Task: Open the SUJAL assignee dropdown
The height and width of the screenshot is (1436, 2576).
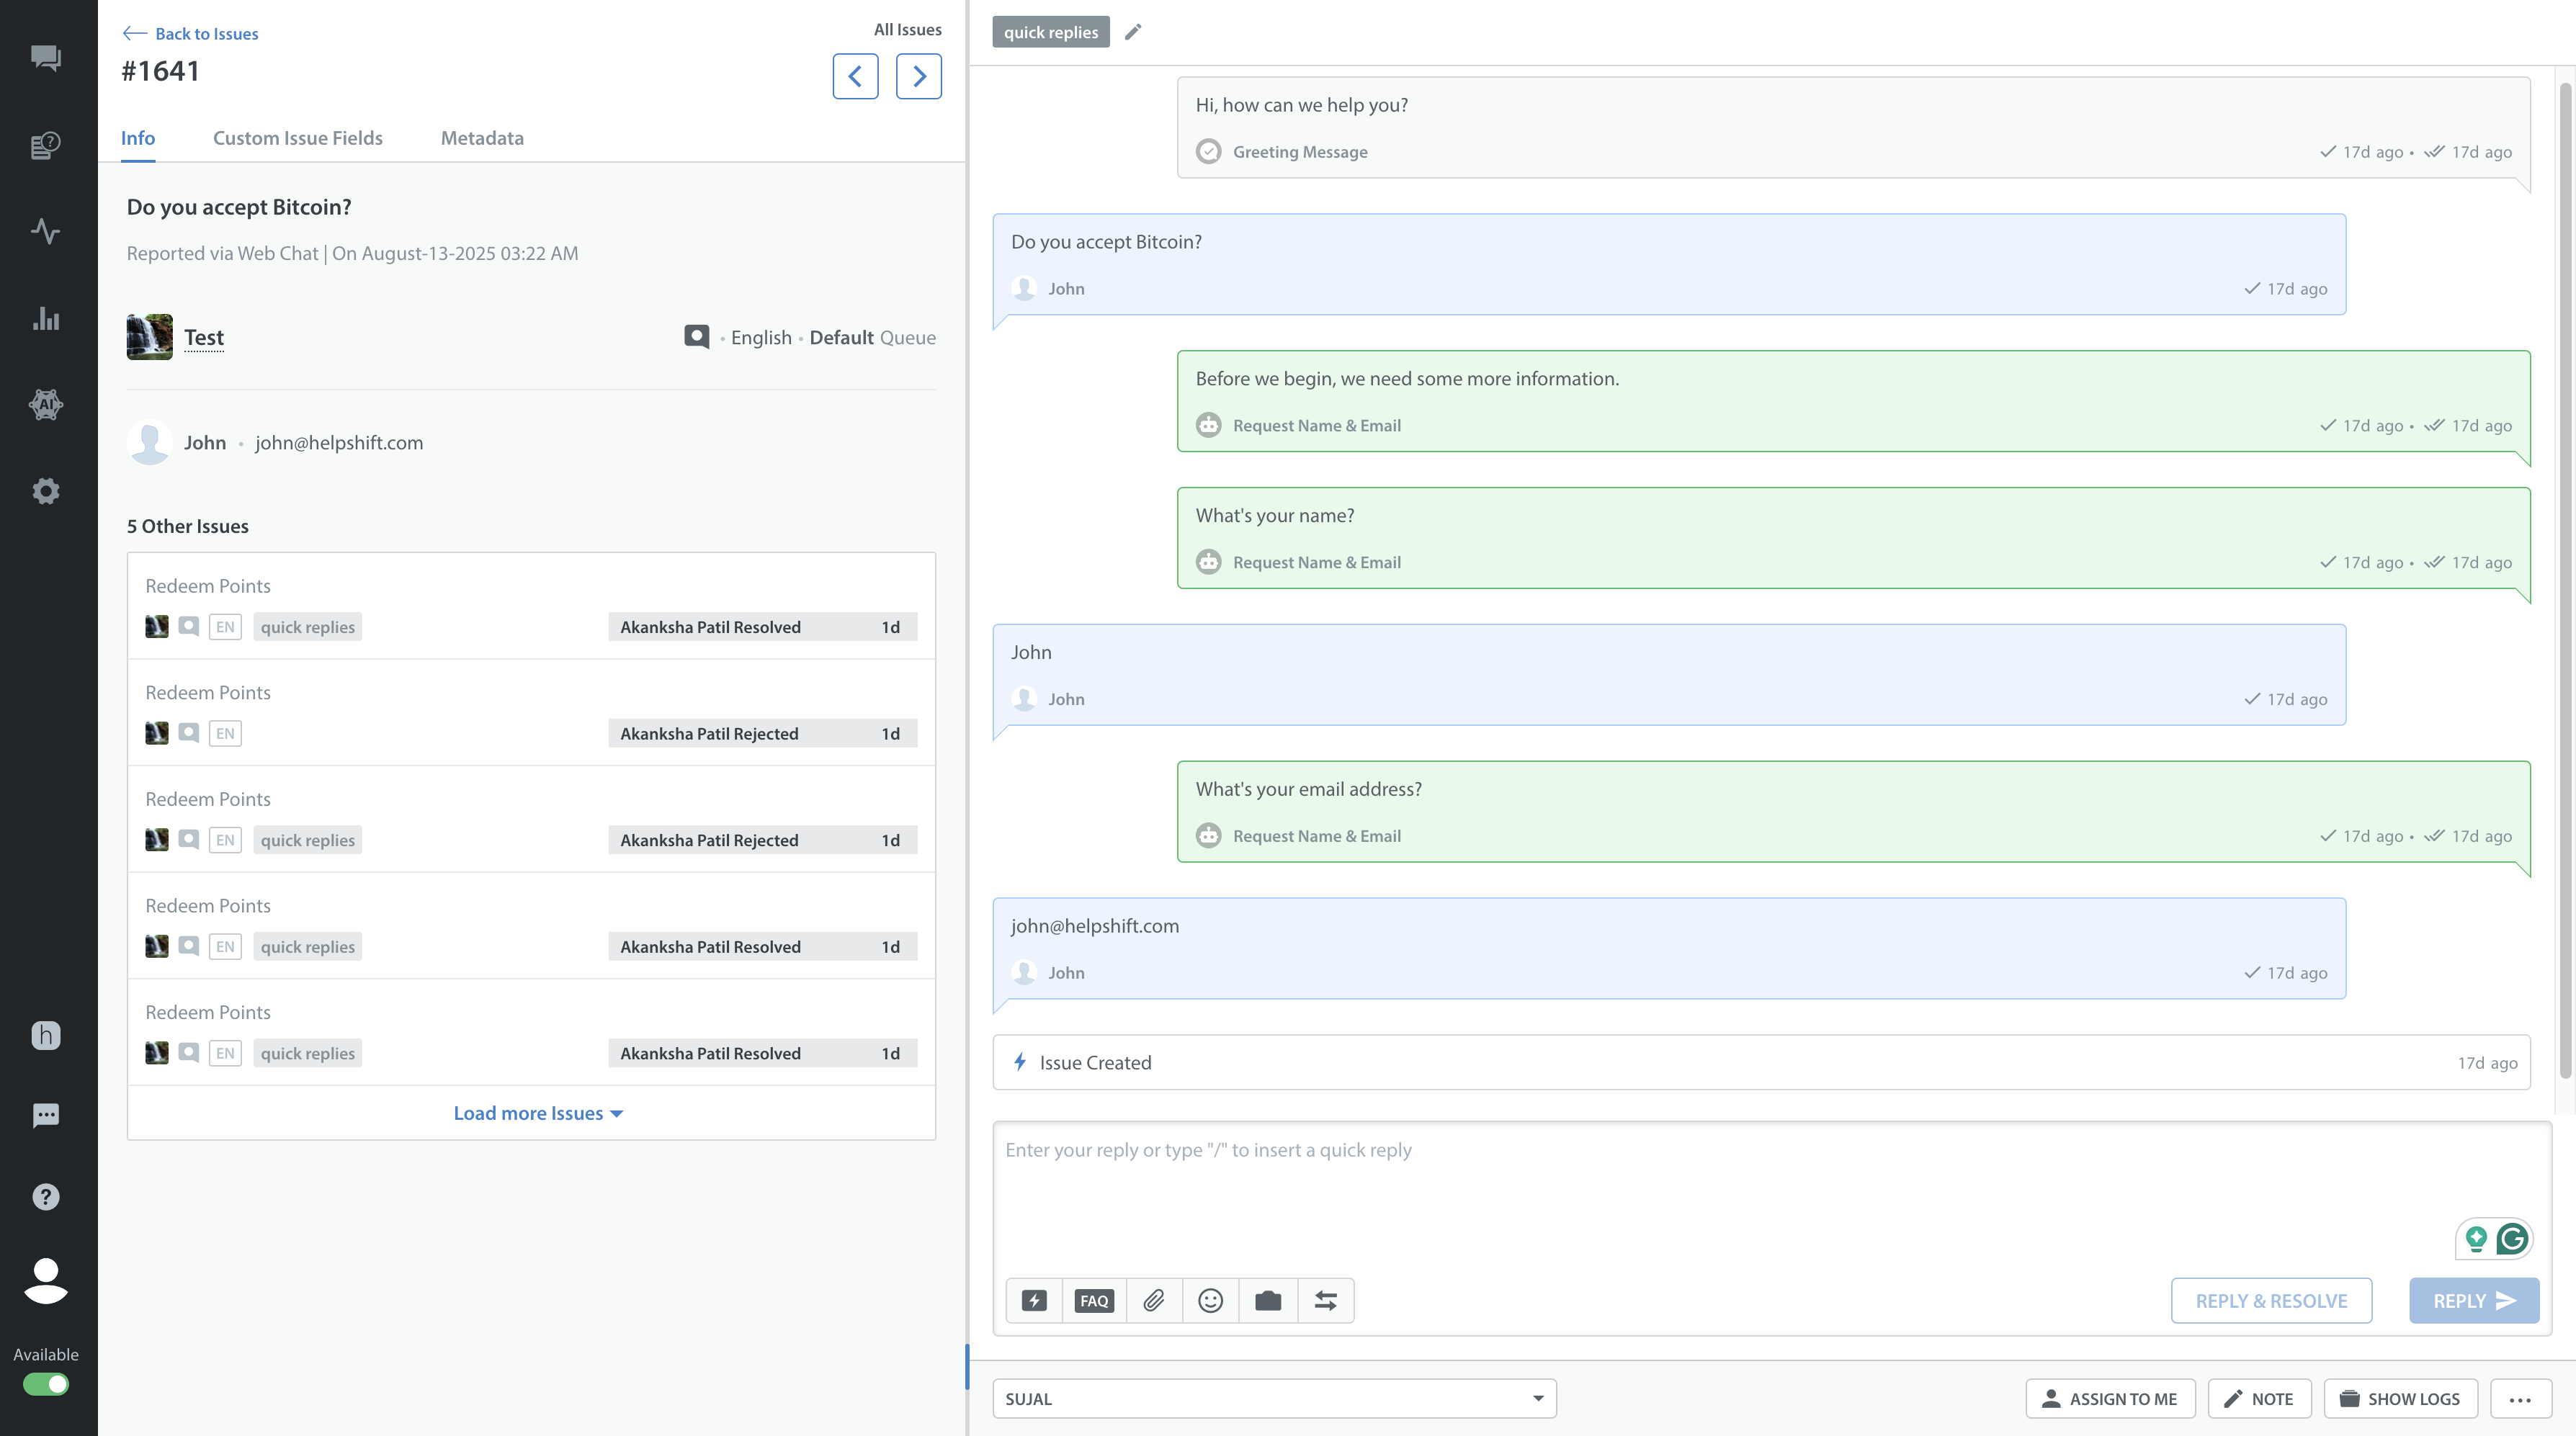Action: pos(1274,1398)
